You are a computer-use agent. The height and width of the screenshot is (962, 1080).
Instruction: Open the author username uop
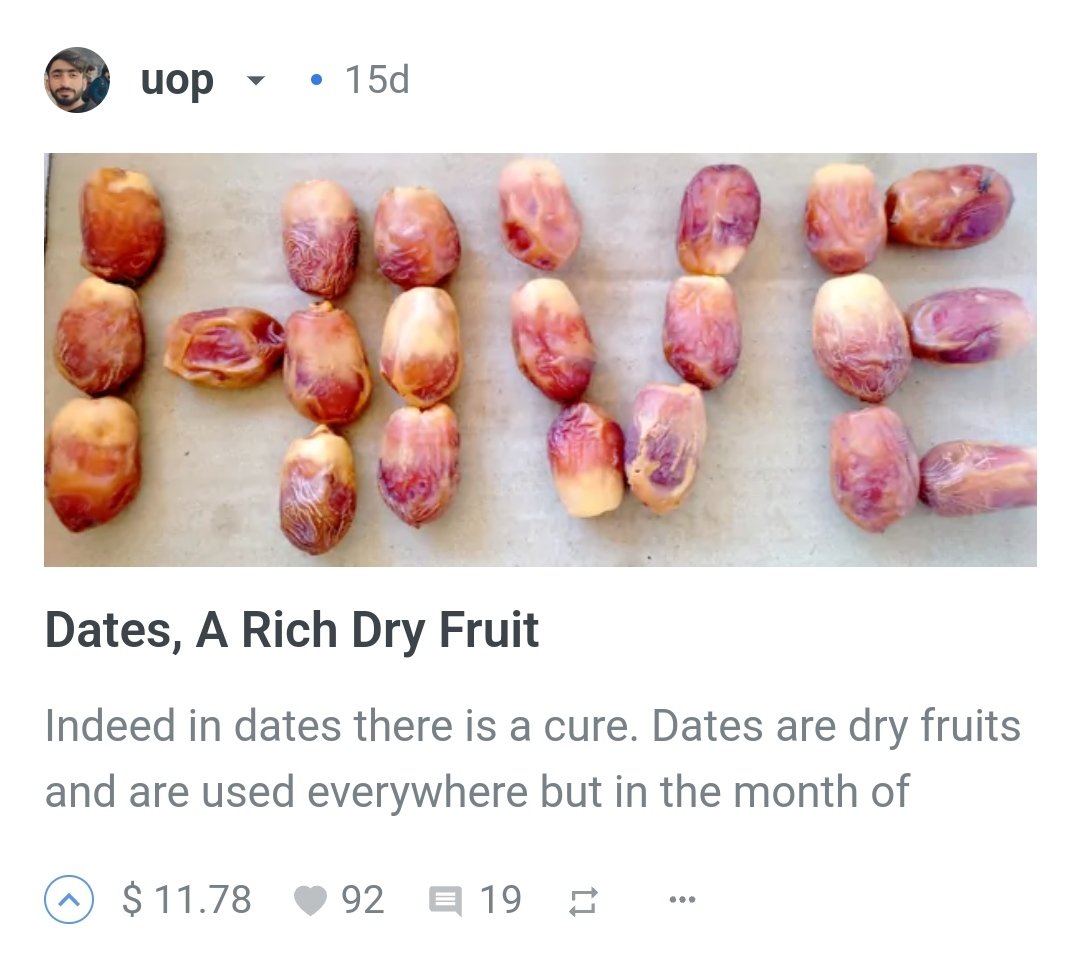tap(177, 81)
